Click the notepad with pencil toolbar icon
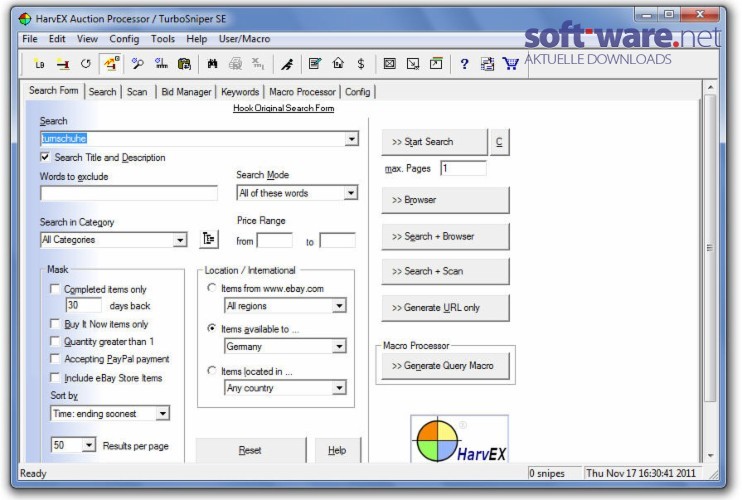Image resolution: width=742 pixels, height=500 pixels. click(315, 64)
